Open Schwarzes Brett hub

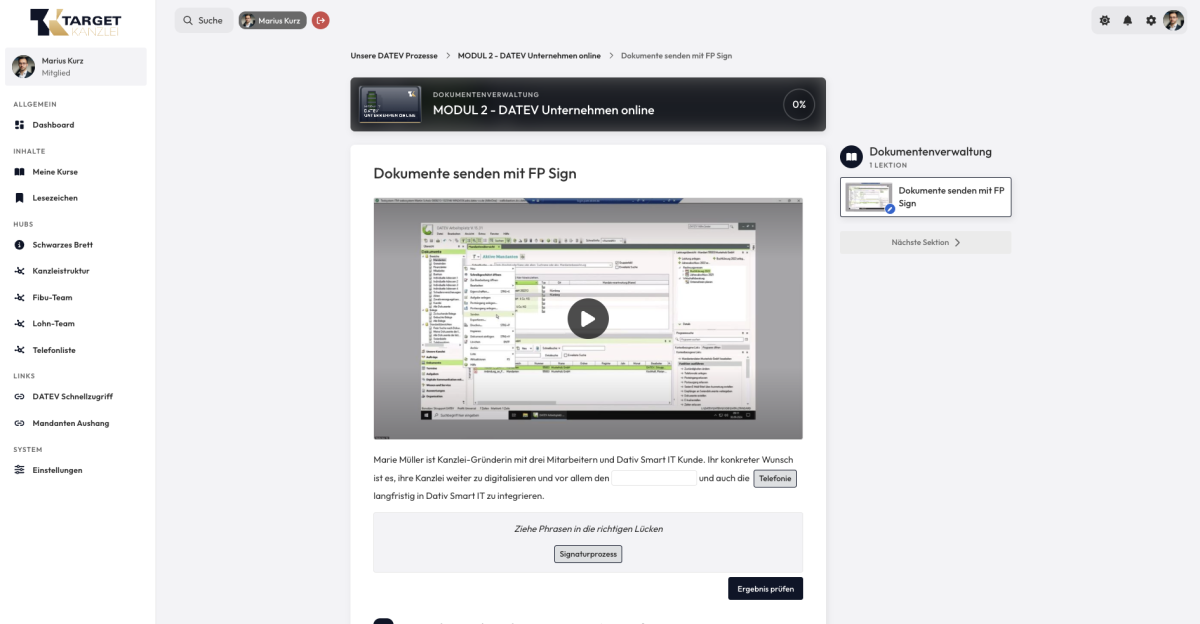coord(62,245)
